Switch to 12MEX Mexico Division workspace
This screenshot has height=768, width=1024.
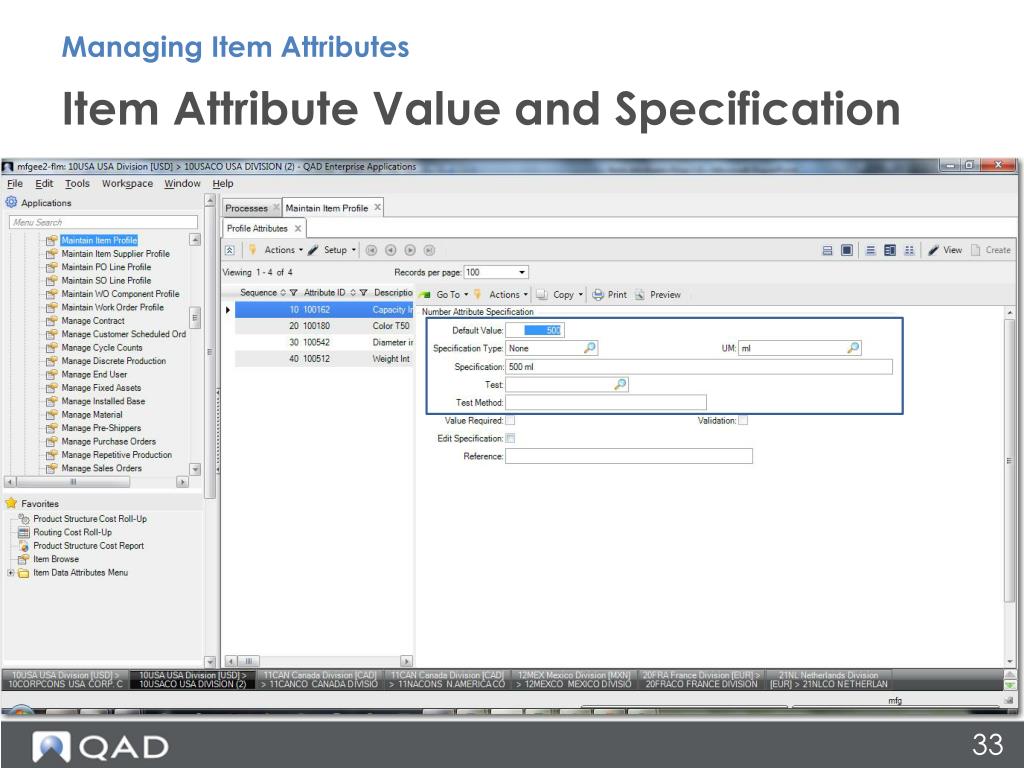click(x=574, y=679)
